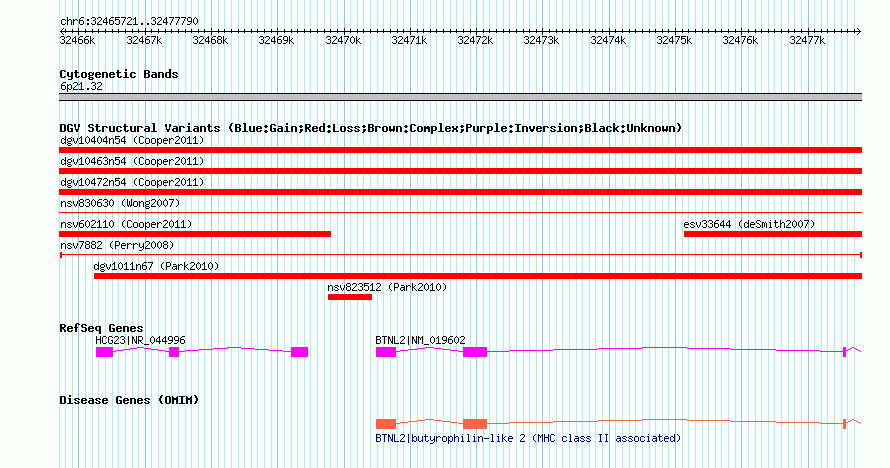
Task: Click the 32470k ruler position
Action: pos(343,41)
